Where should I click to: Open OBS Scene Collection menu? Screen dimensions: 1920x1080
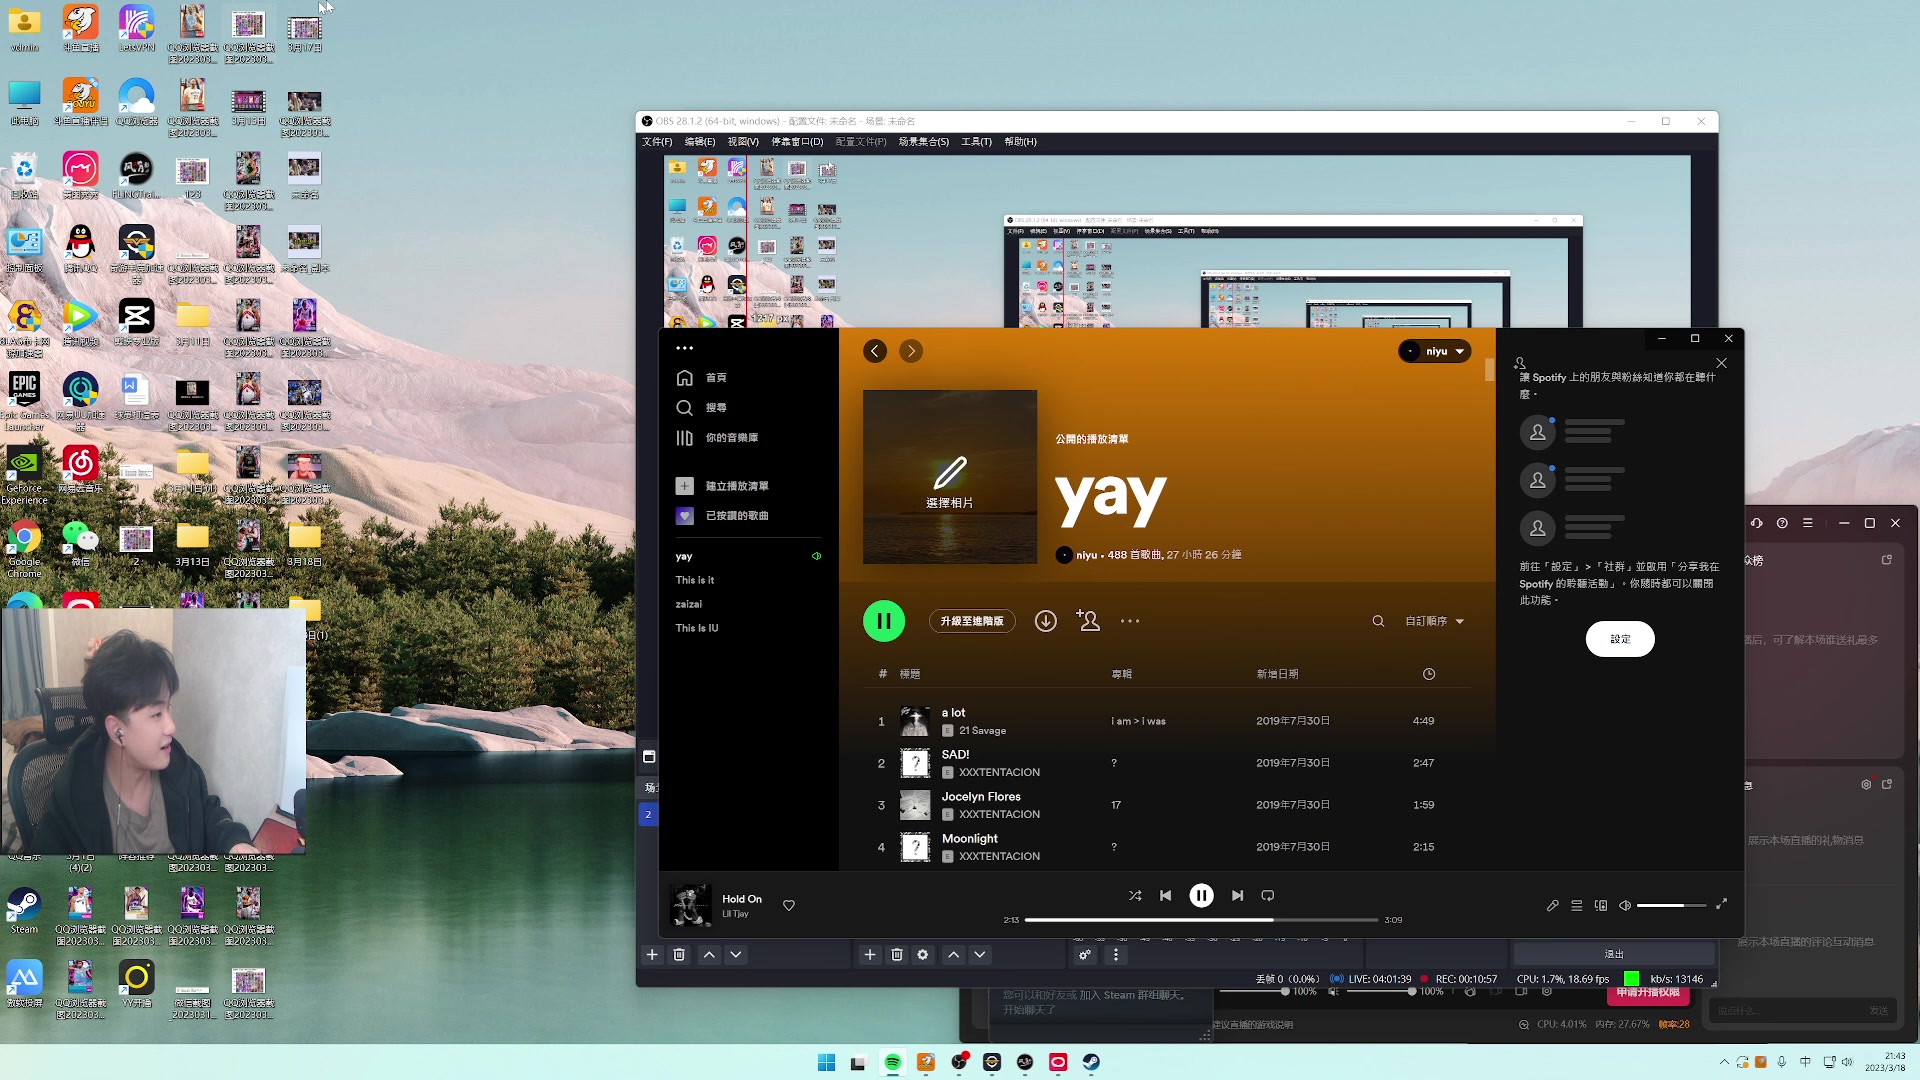(x=923, y=142)
